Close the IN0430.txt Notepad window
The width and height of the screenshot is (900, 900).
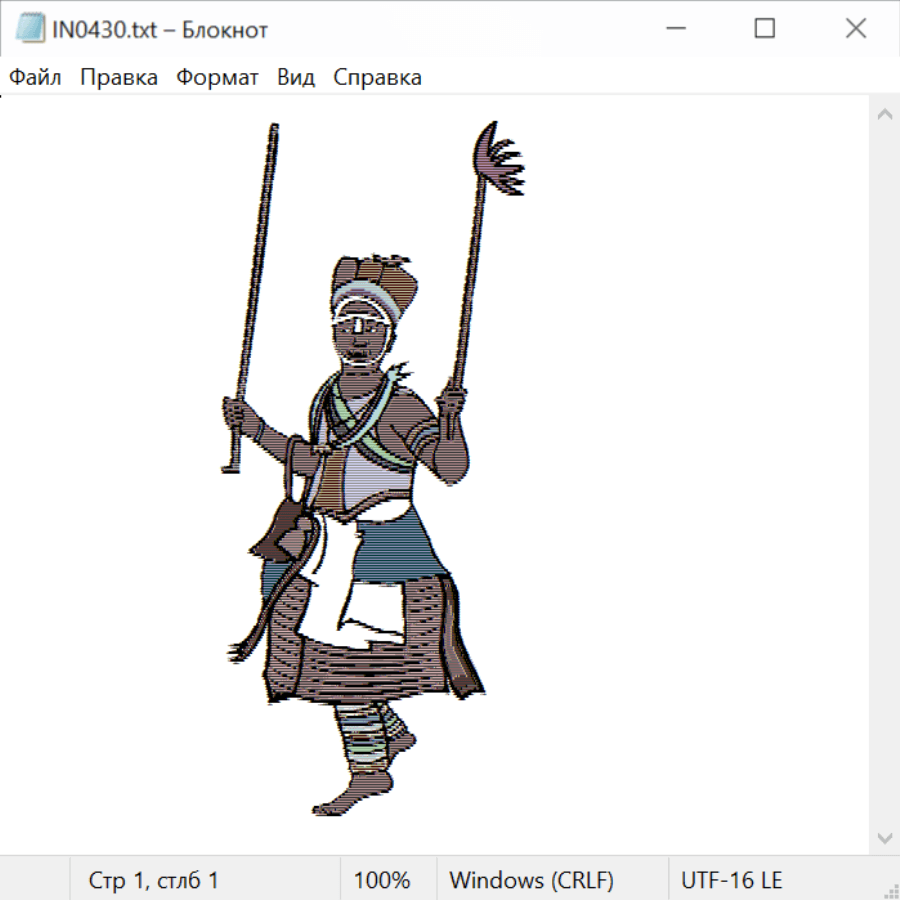855,29
